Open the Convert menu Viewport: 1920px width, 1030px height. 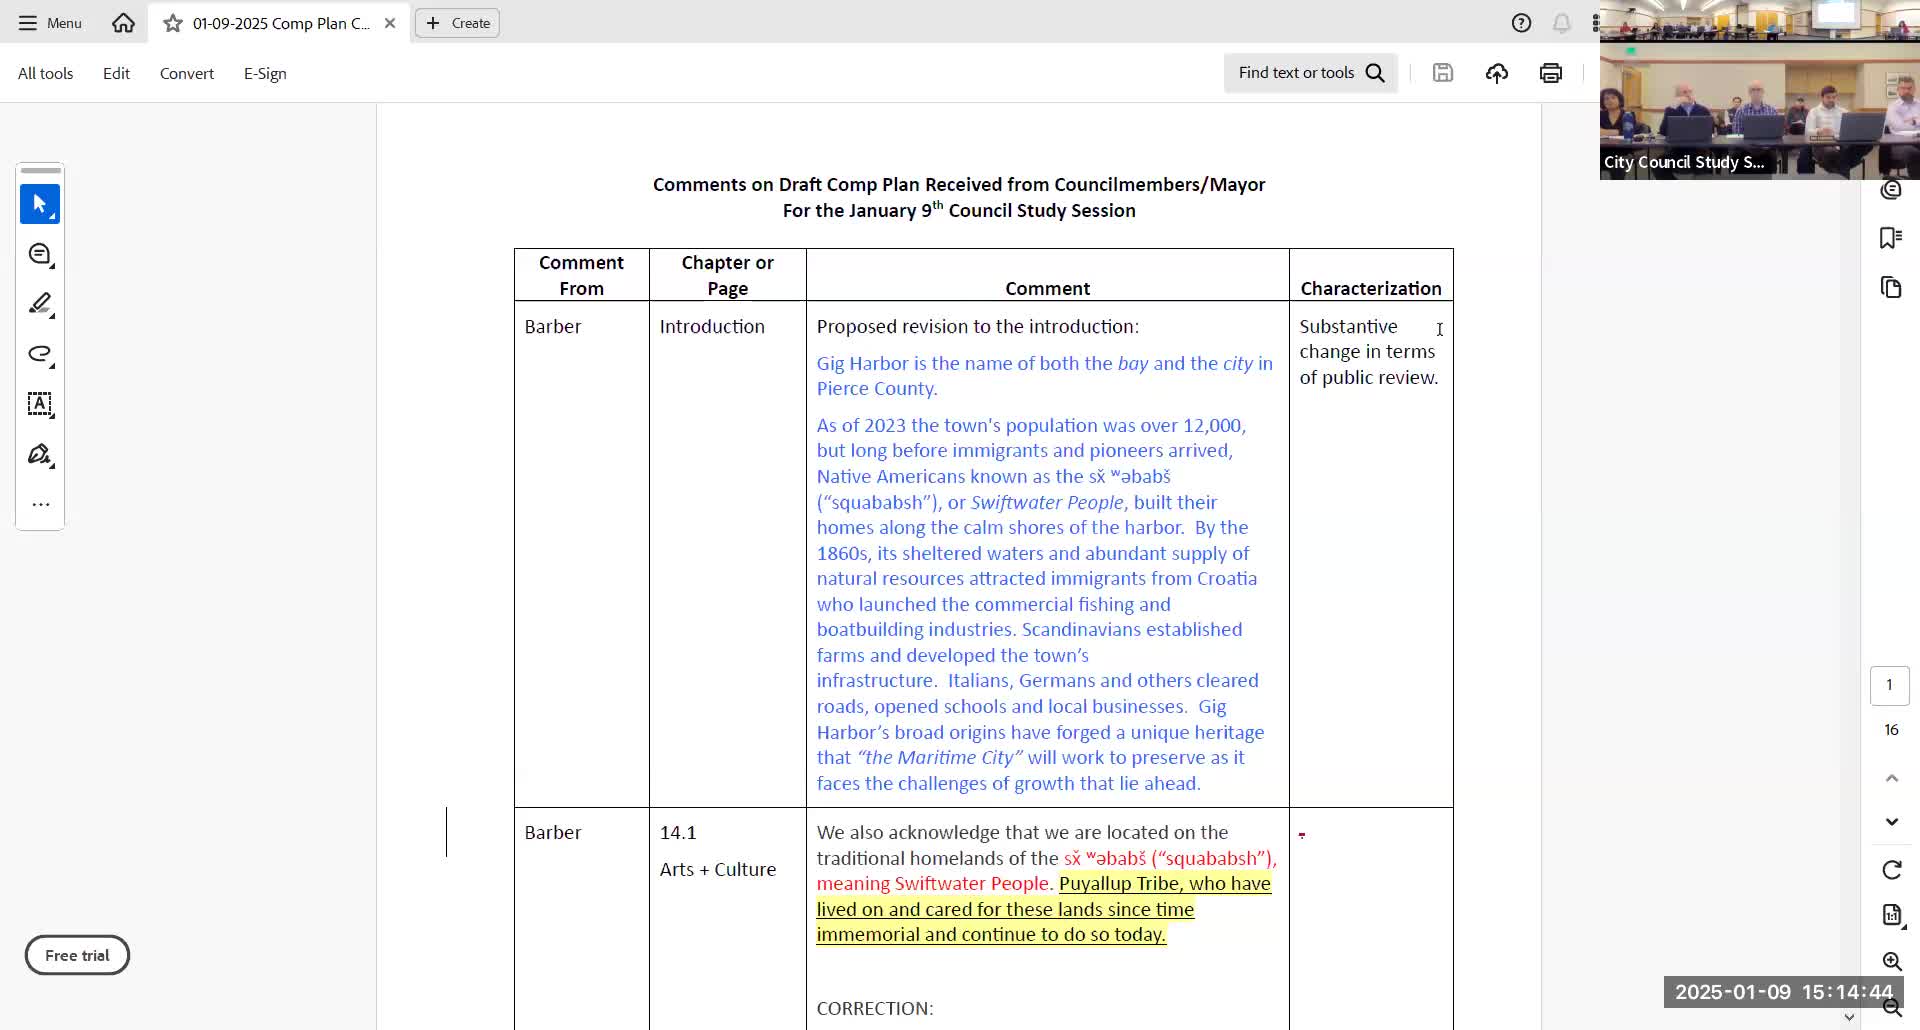[x=186, y=74]
